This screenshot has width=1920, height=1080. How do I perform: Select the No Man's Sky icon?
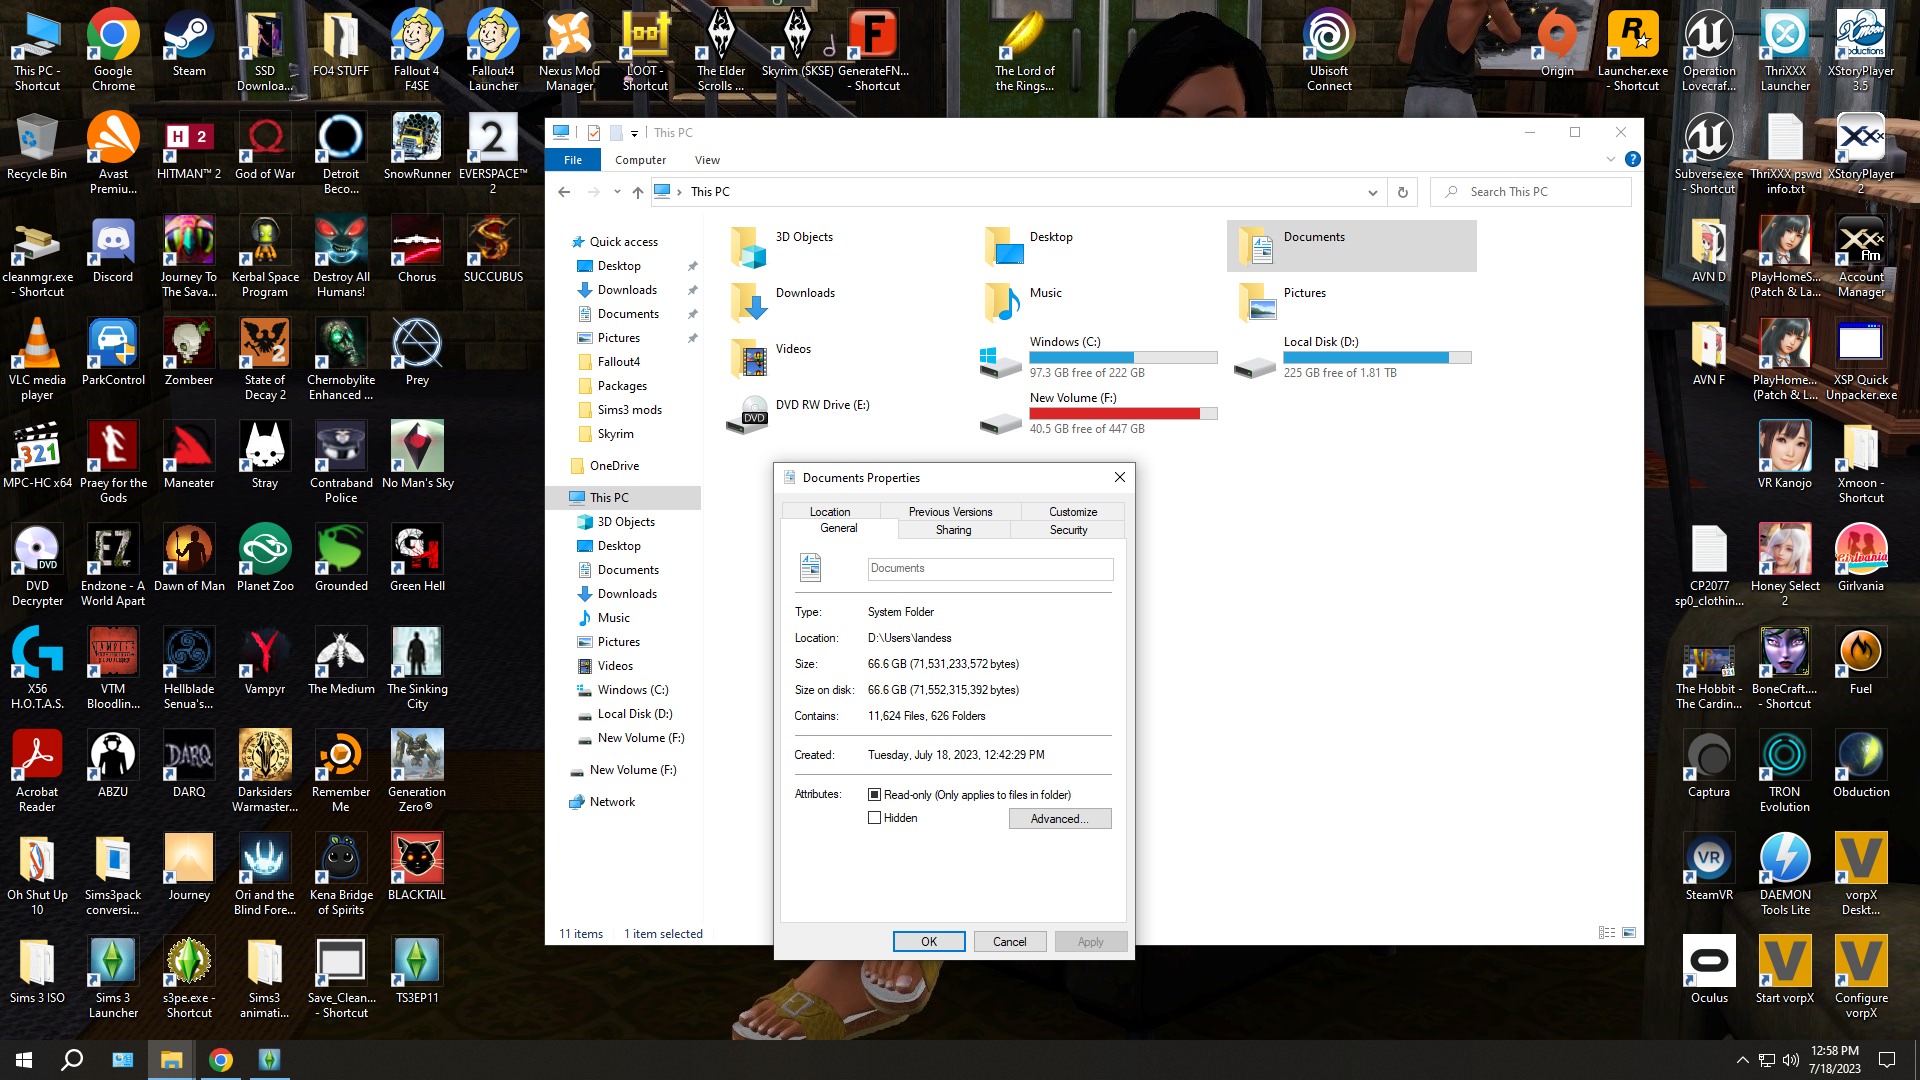coord(417,456)
